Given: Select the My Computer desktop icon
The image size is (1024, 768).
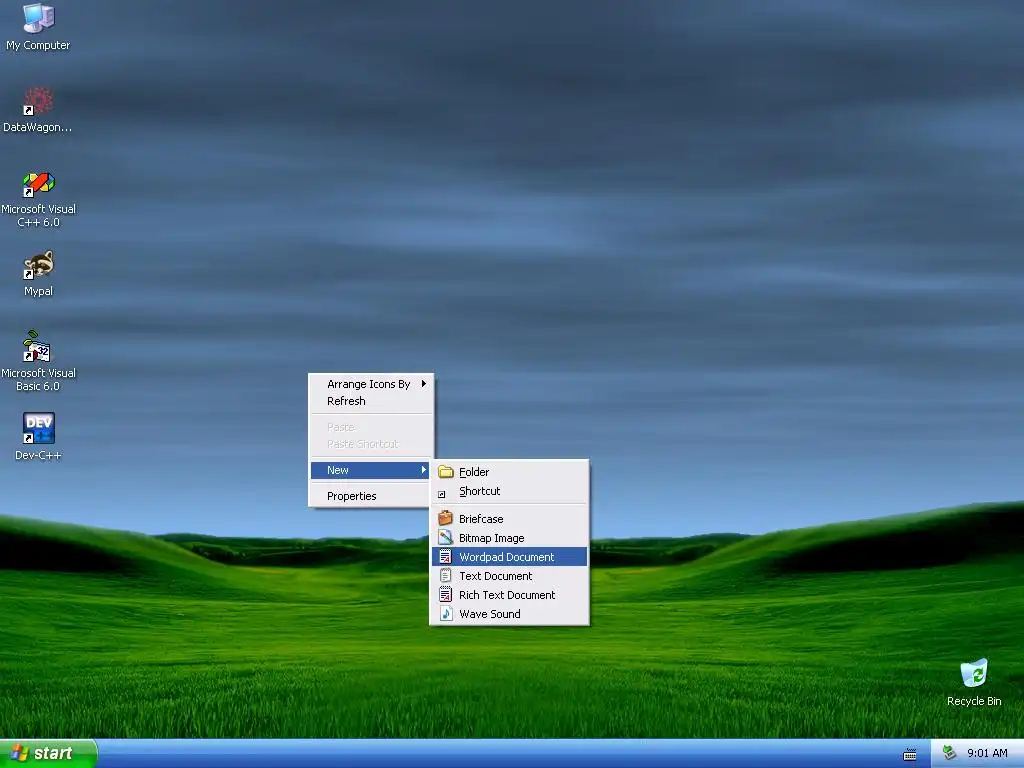Looking at the screenshot, I should [x=38, y=27].
